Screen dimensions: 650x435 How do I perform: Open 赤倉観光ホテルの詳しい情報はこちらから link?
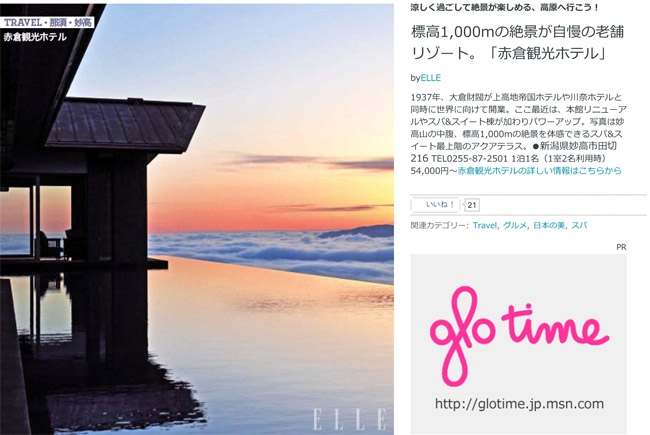click(x=539, y=170)
